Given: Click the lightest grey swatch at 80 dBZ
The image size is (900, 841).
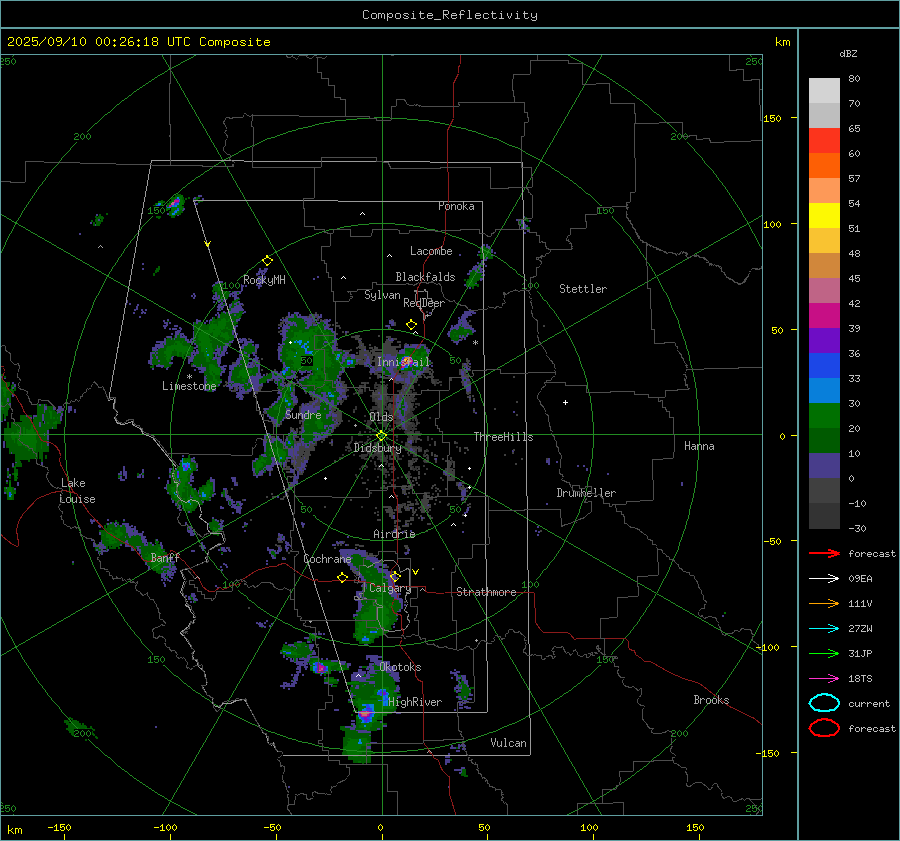Looking at the screenshot, I should pos(824,91).
